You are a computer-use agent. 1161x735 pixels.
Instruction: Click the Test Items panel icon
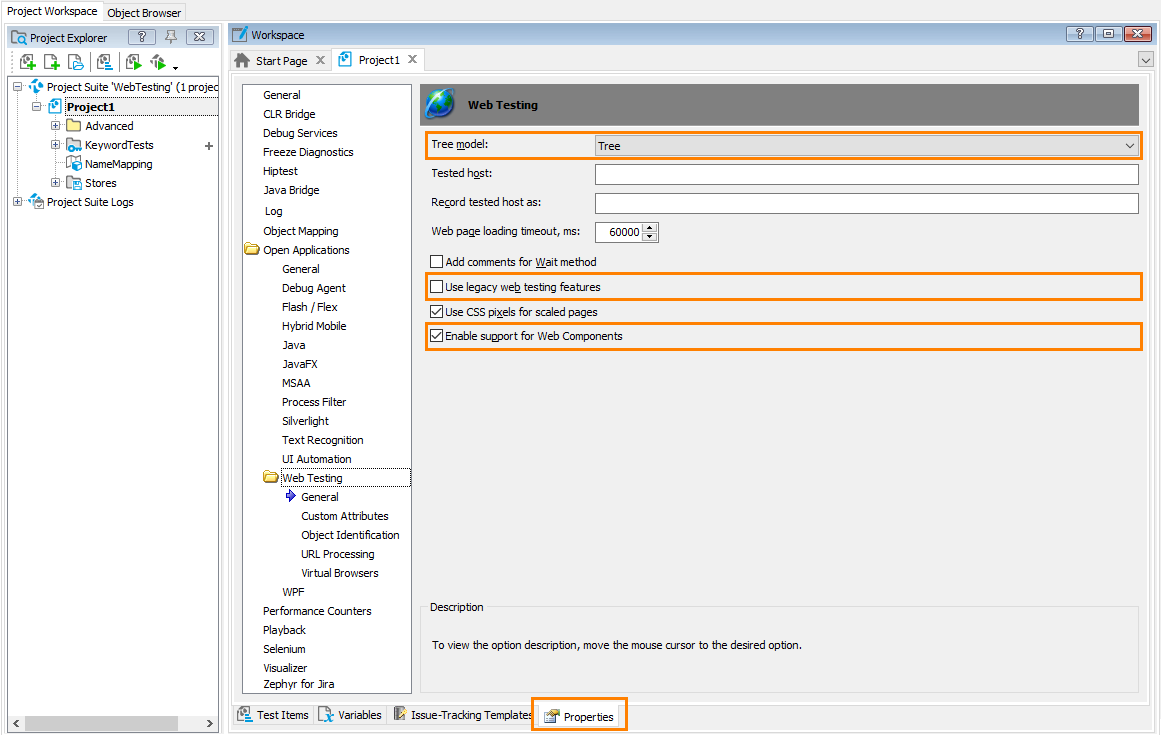click(x=272, y=714)
